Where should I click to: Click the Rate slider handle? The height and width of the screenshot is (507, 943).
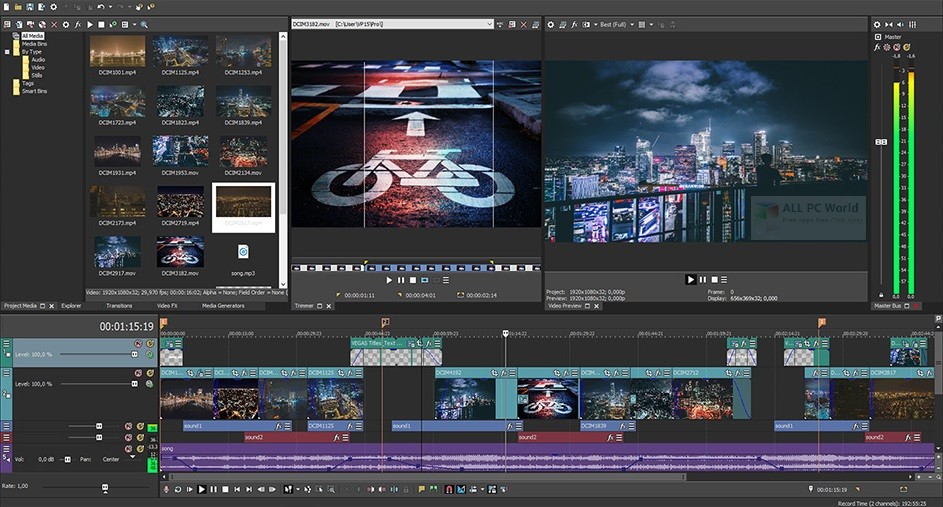(105, 485)
